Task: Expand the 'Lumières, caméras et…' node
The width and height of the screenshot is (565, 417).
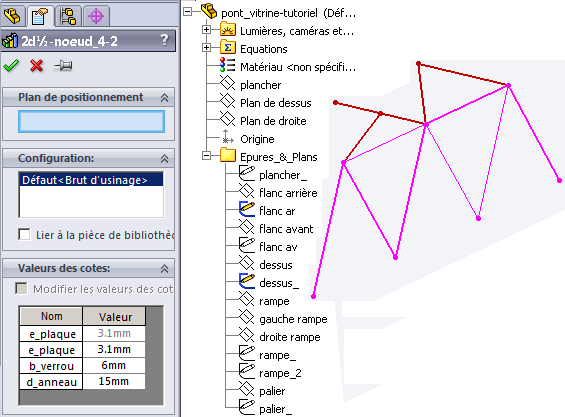Action: pos(206,30)
